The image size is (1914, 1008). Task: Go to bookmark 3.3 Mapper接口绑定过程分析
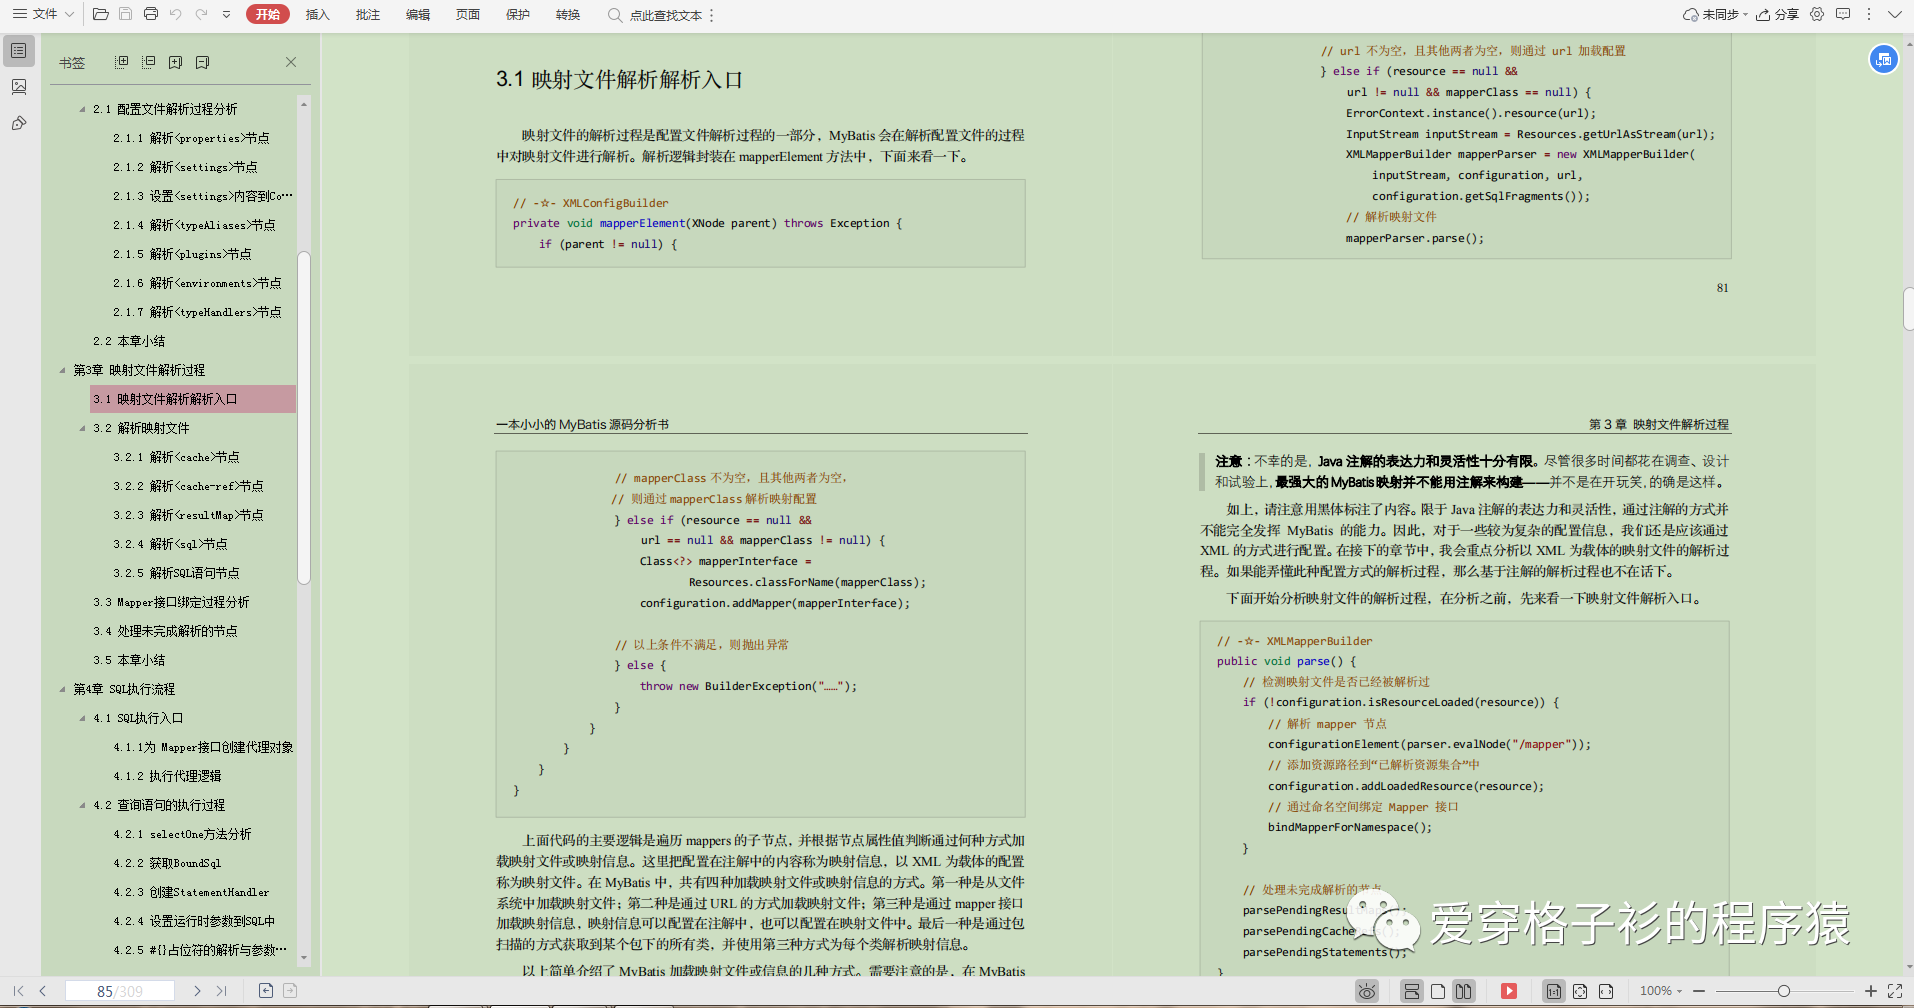pyautogui.click(x=171, y=602)
